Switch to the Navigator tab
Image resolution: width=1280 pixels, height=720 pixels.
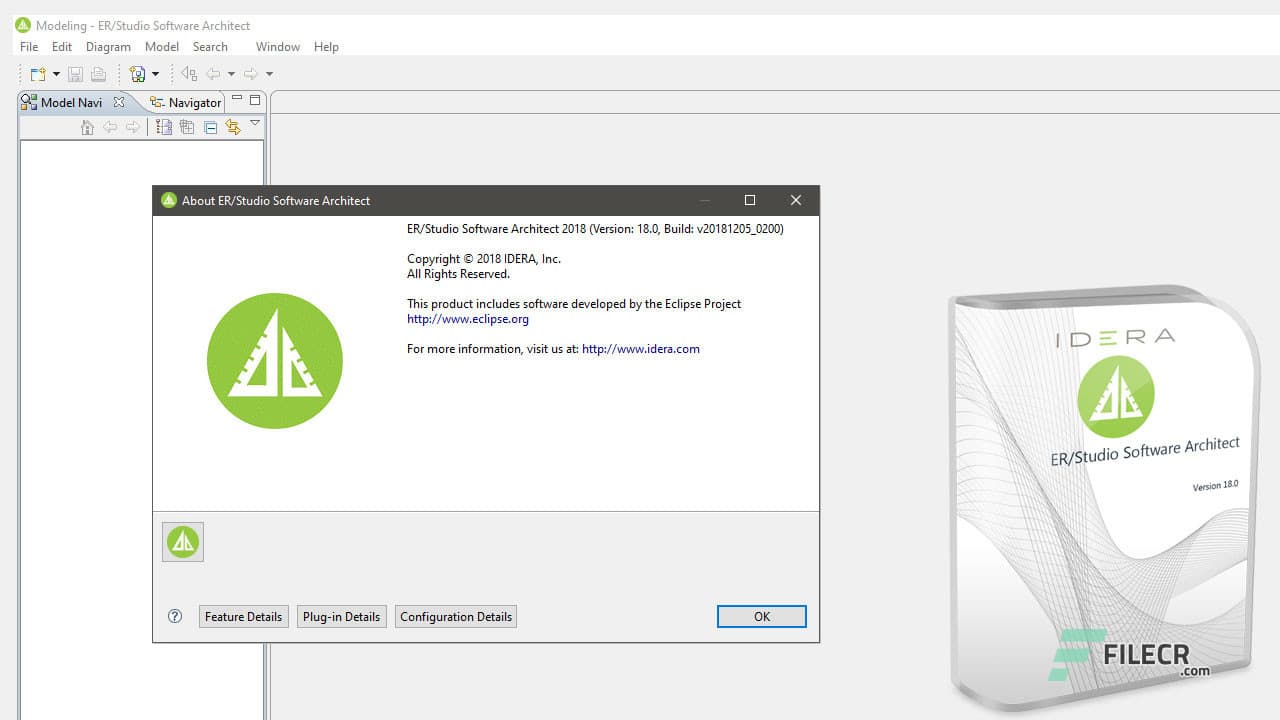coord(192,102)
